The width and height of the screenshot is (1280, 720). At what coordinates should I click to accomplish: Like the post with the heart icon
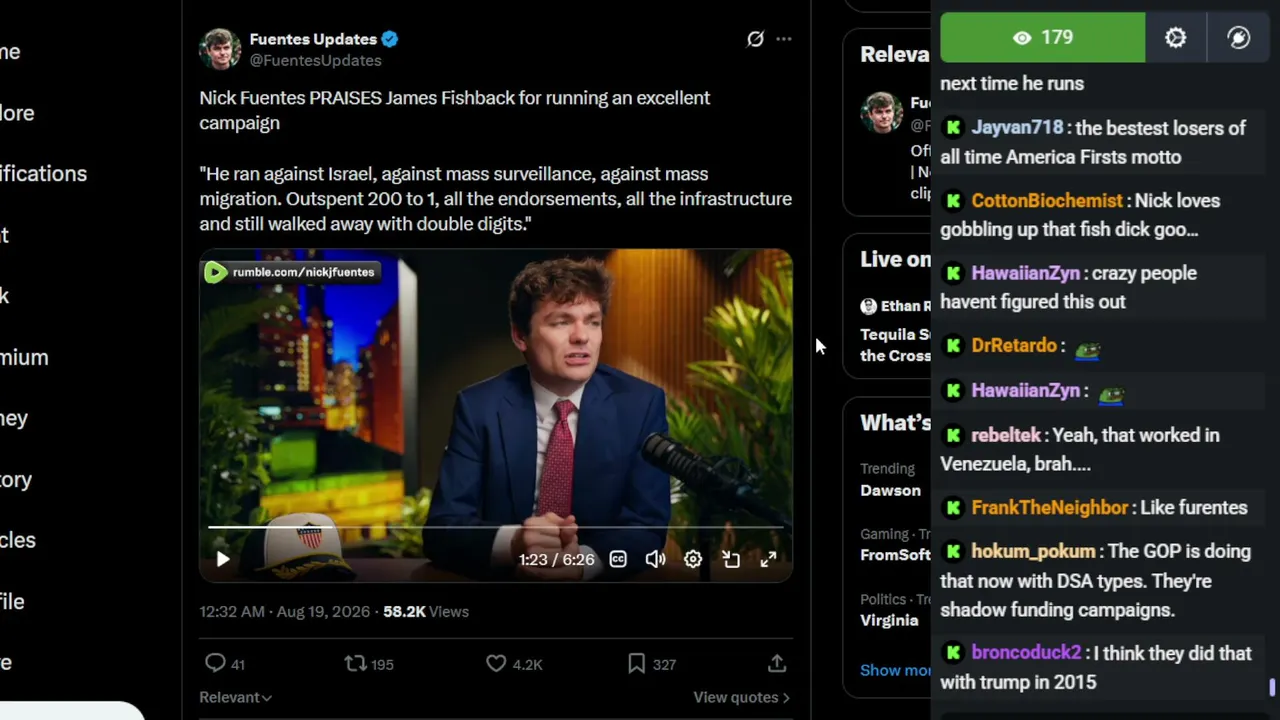click(x=496, y=663)
